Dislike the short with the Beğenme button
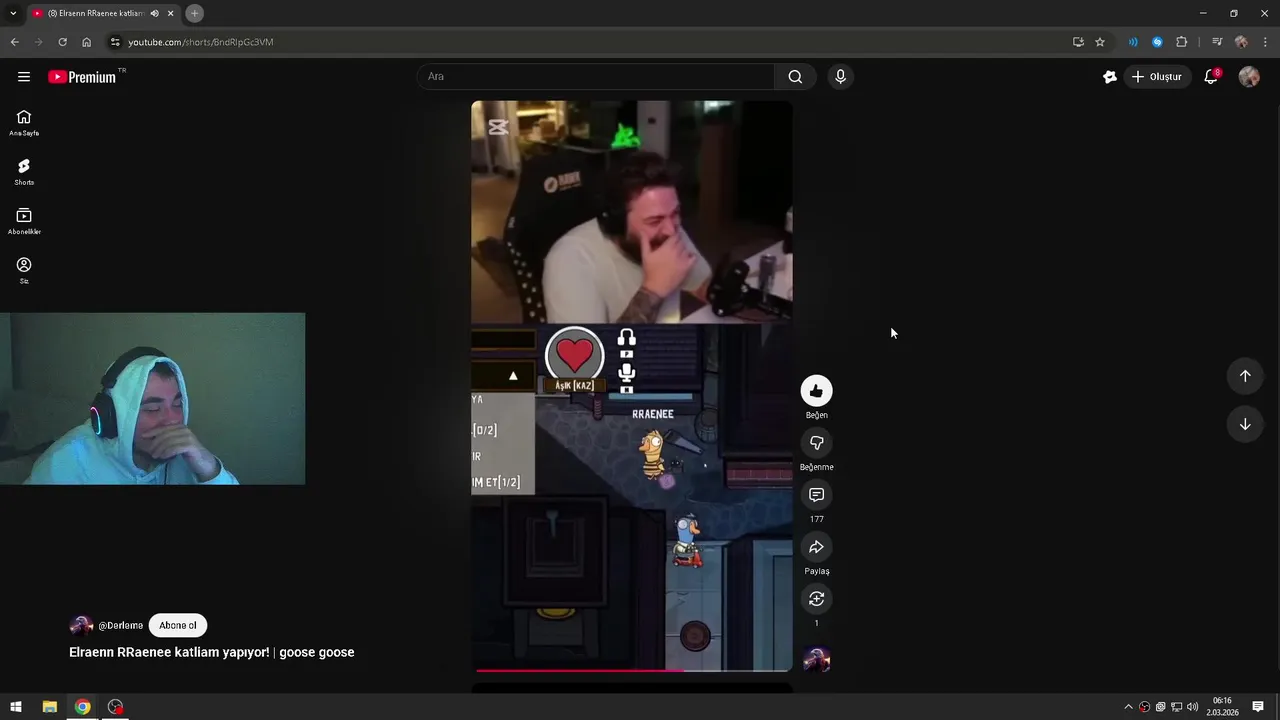Screen dimensions: 1280x720 point(816,443)
